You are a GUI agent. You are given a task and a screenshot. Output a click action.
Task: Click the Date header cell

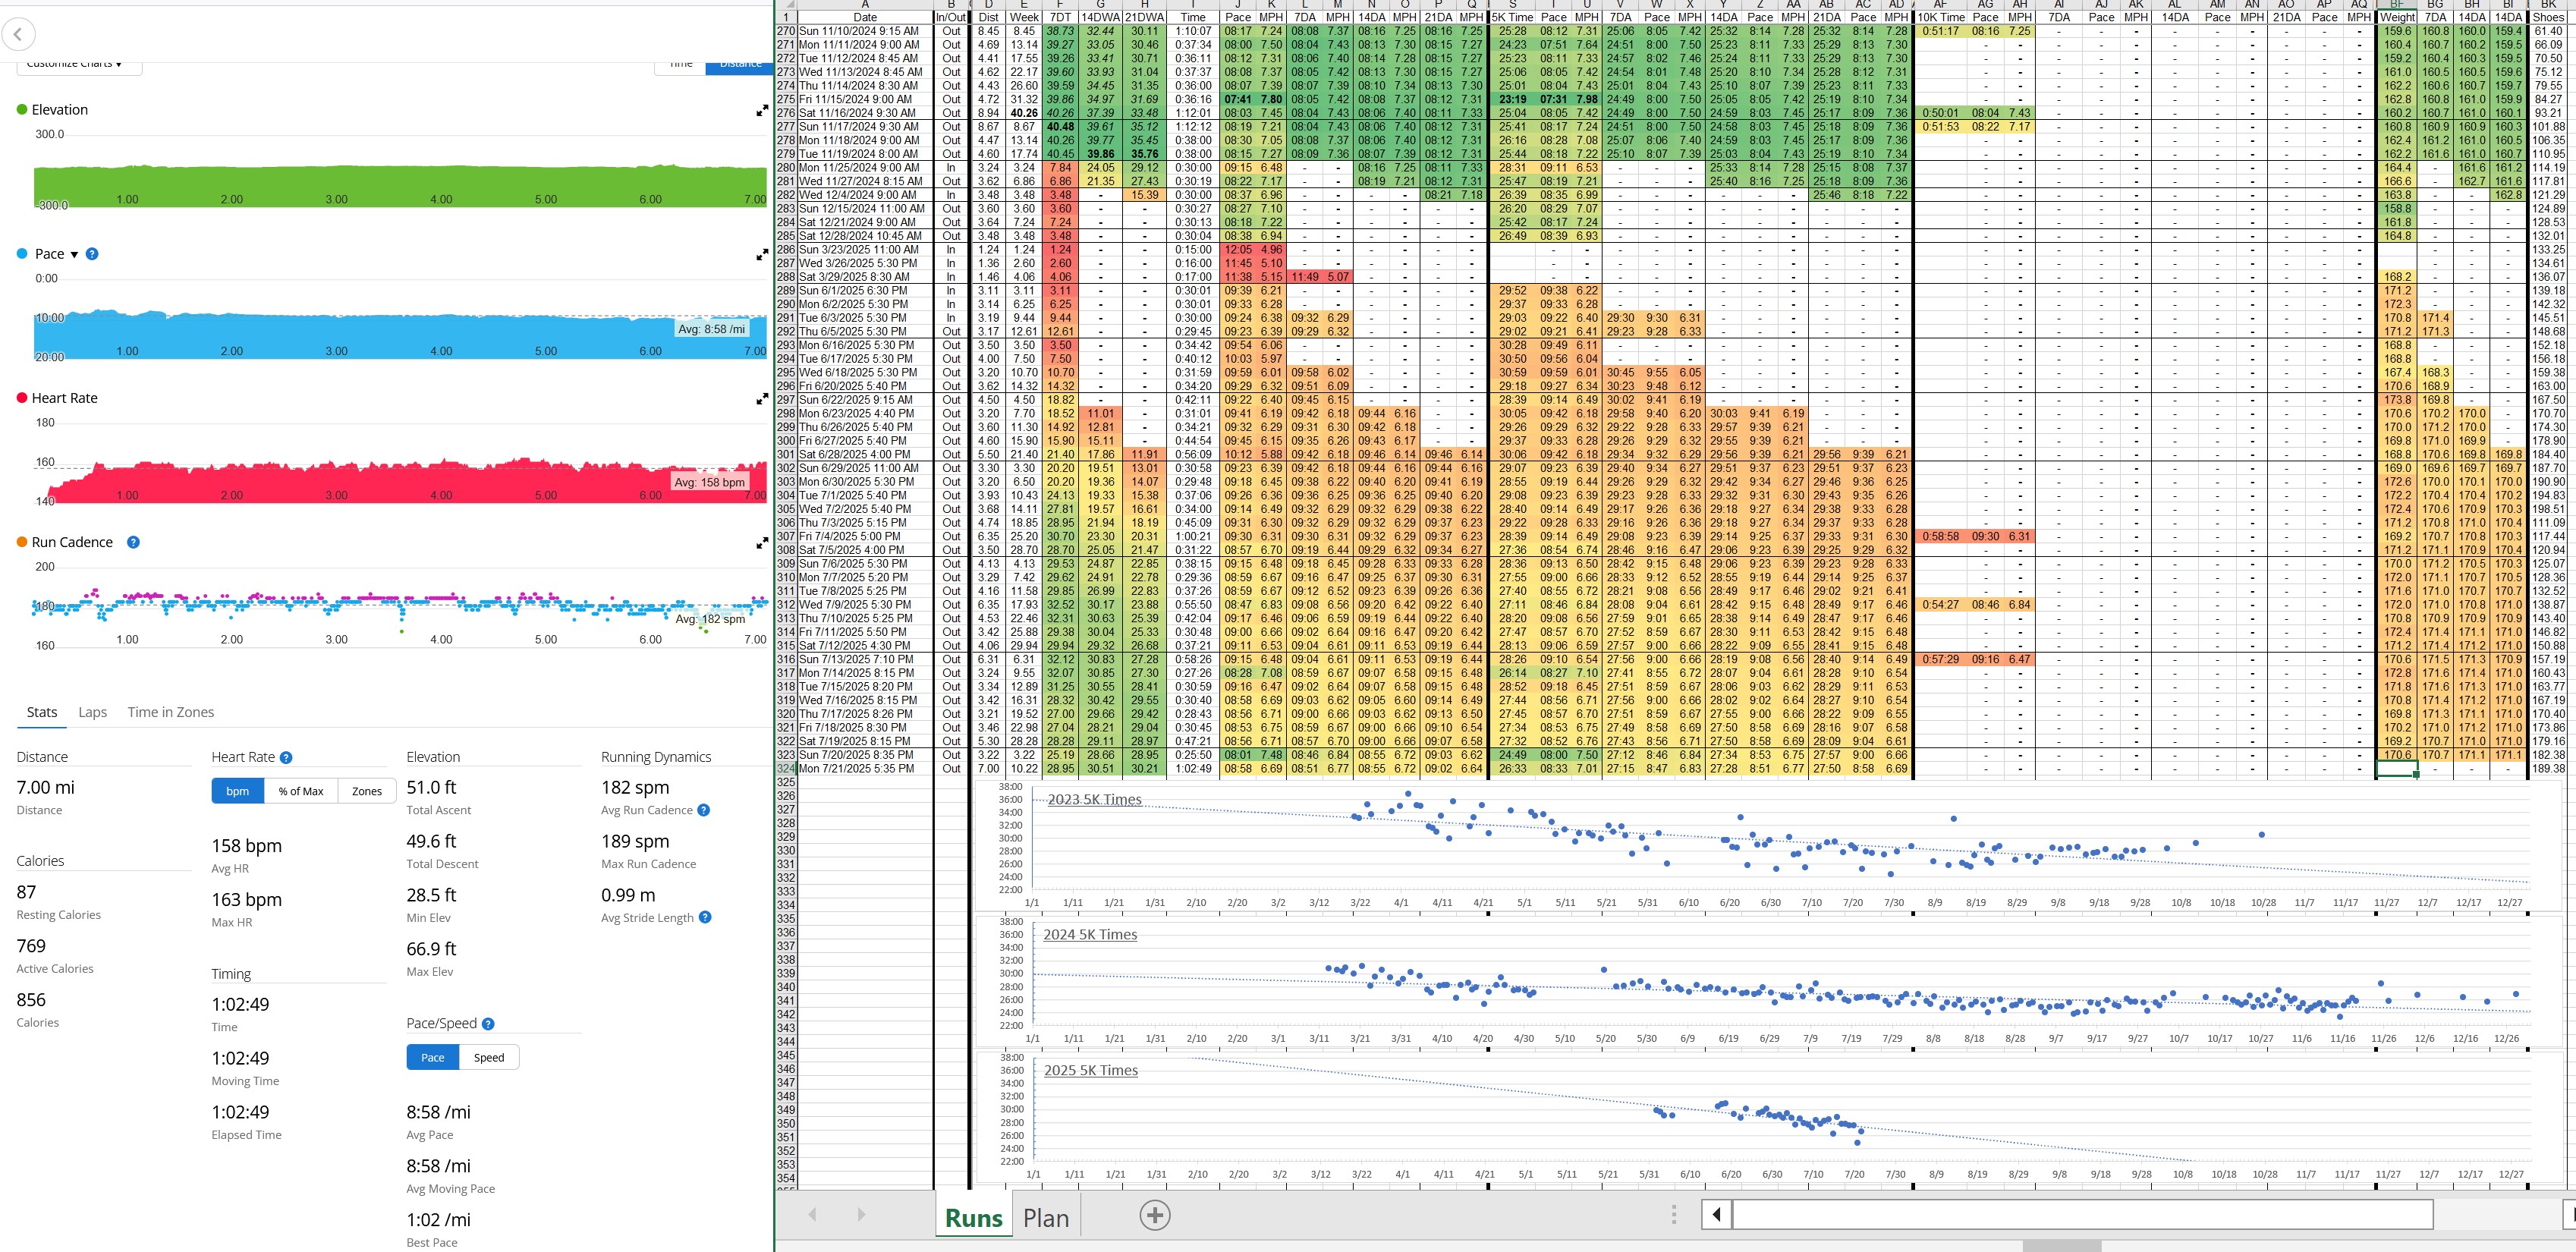coord(865,17)
